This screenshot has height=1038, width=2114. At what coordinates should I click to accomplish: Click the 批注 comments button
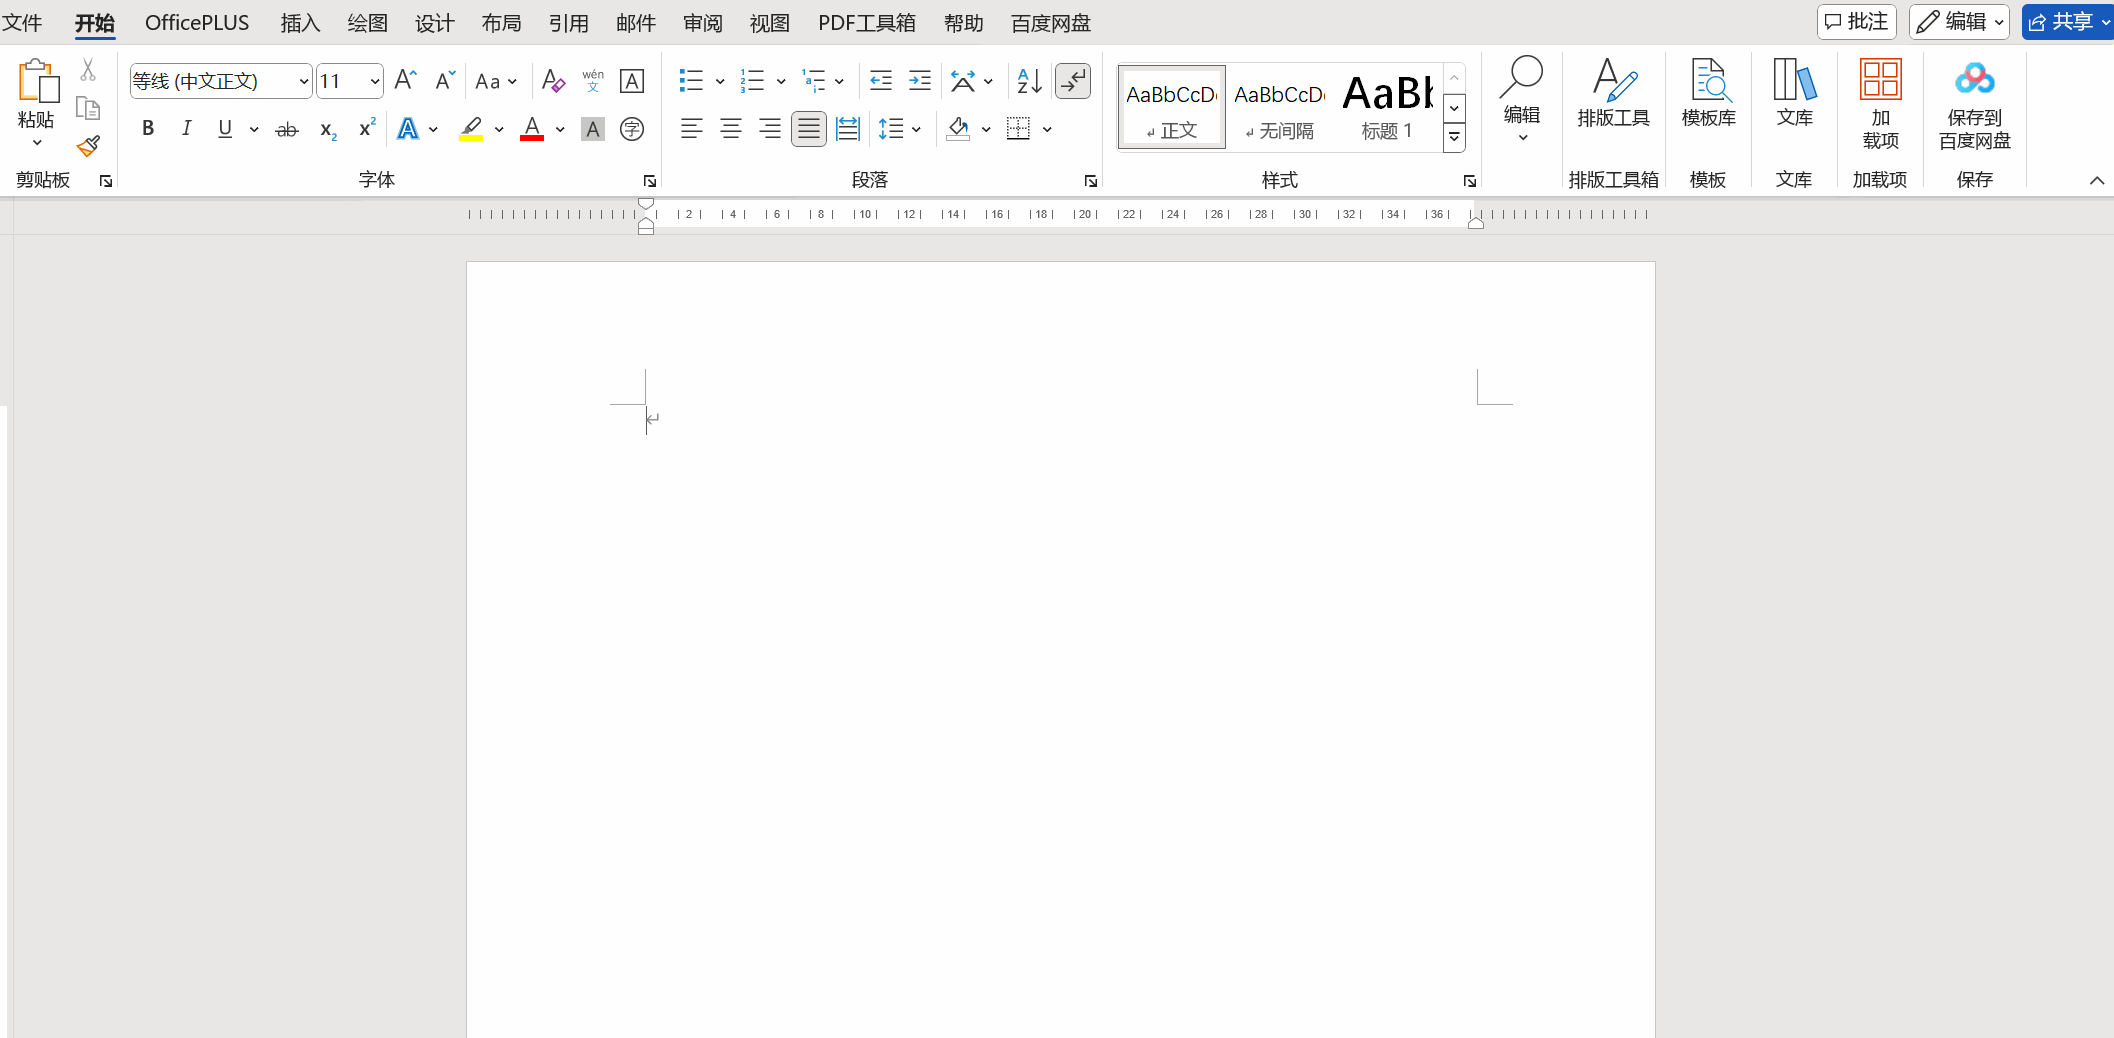[x=1857, y=22]
